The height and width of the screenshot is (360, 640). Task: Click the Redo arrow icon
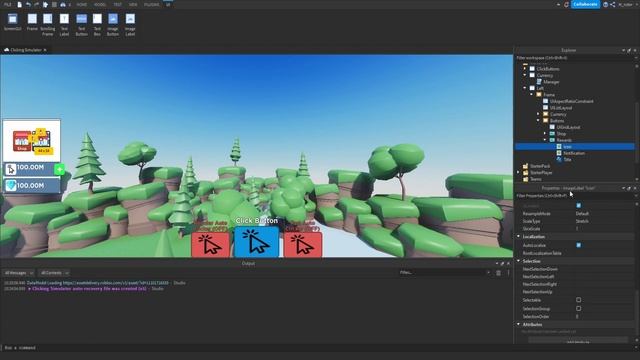tap(36, 4)
